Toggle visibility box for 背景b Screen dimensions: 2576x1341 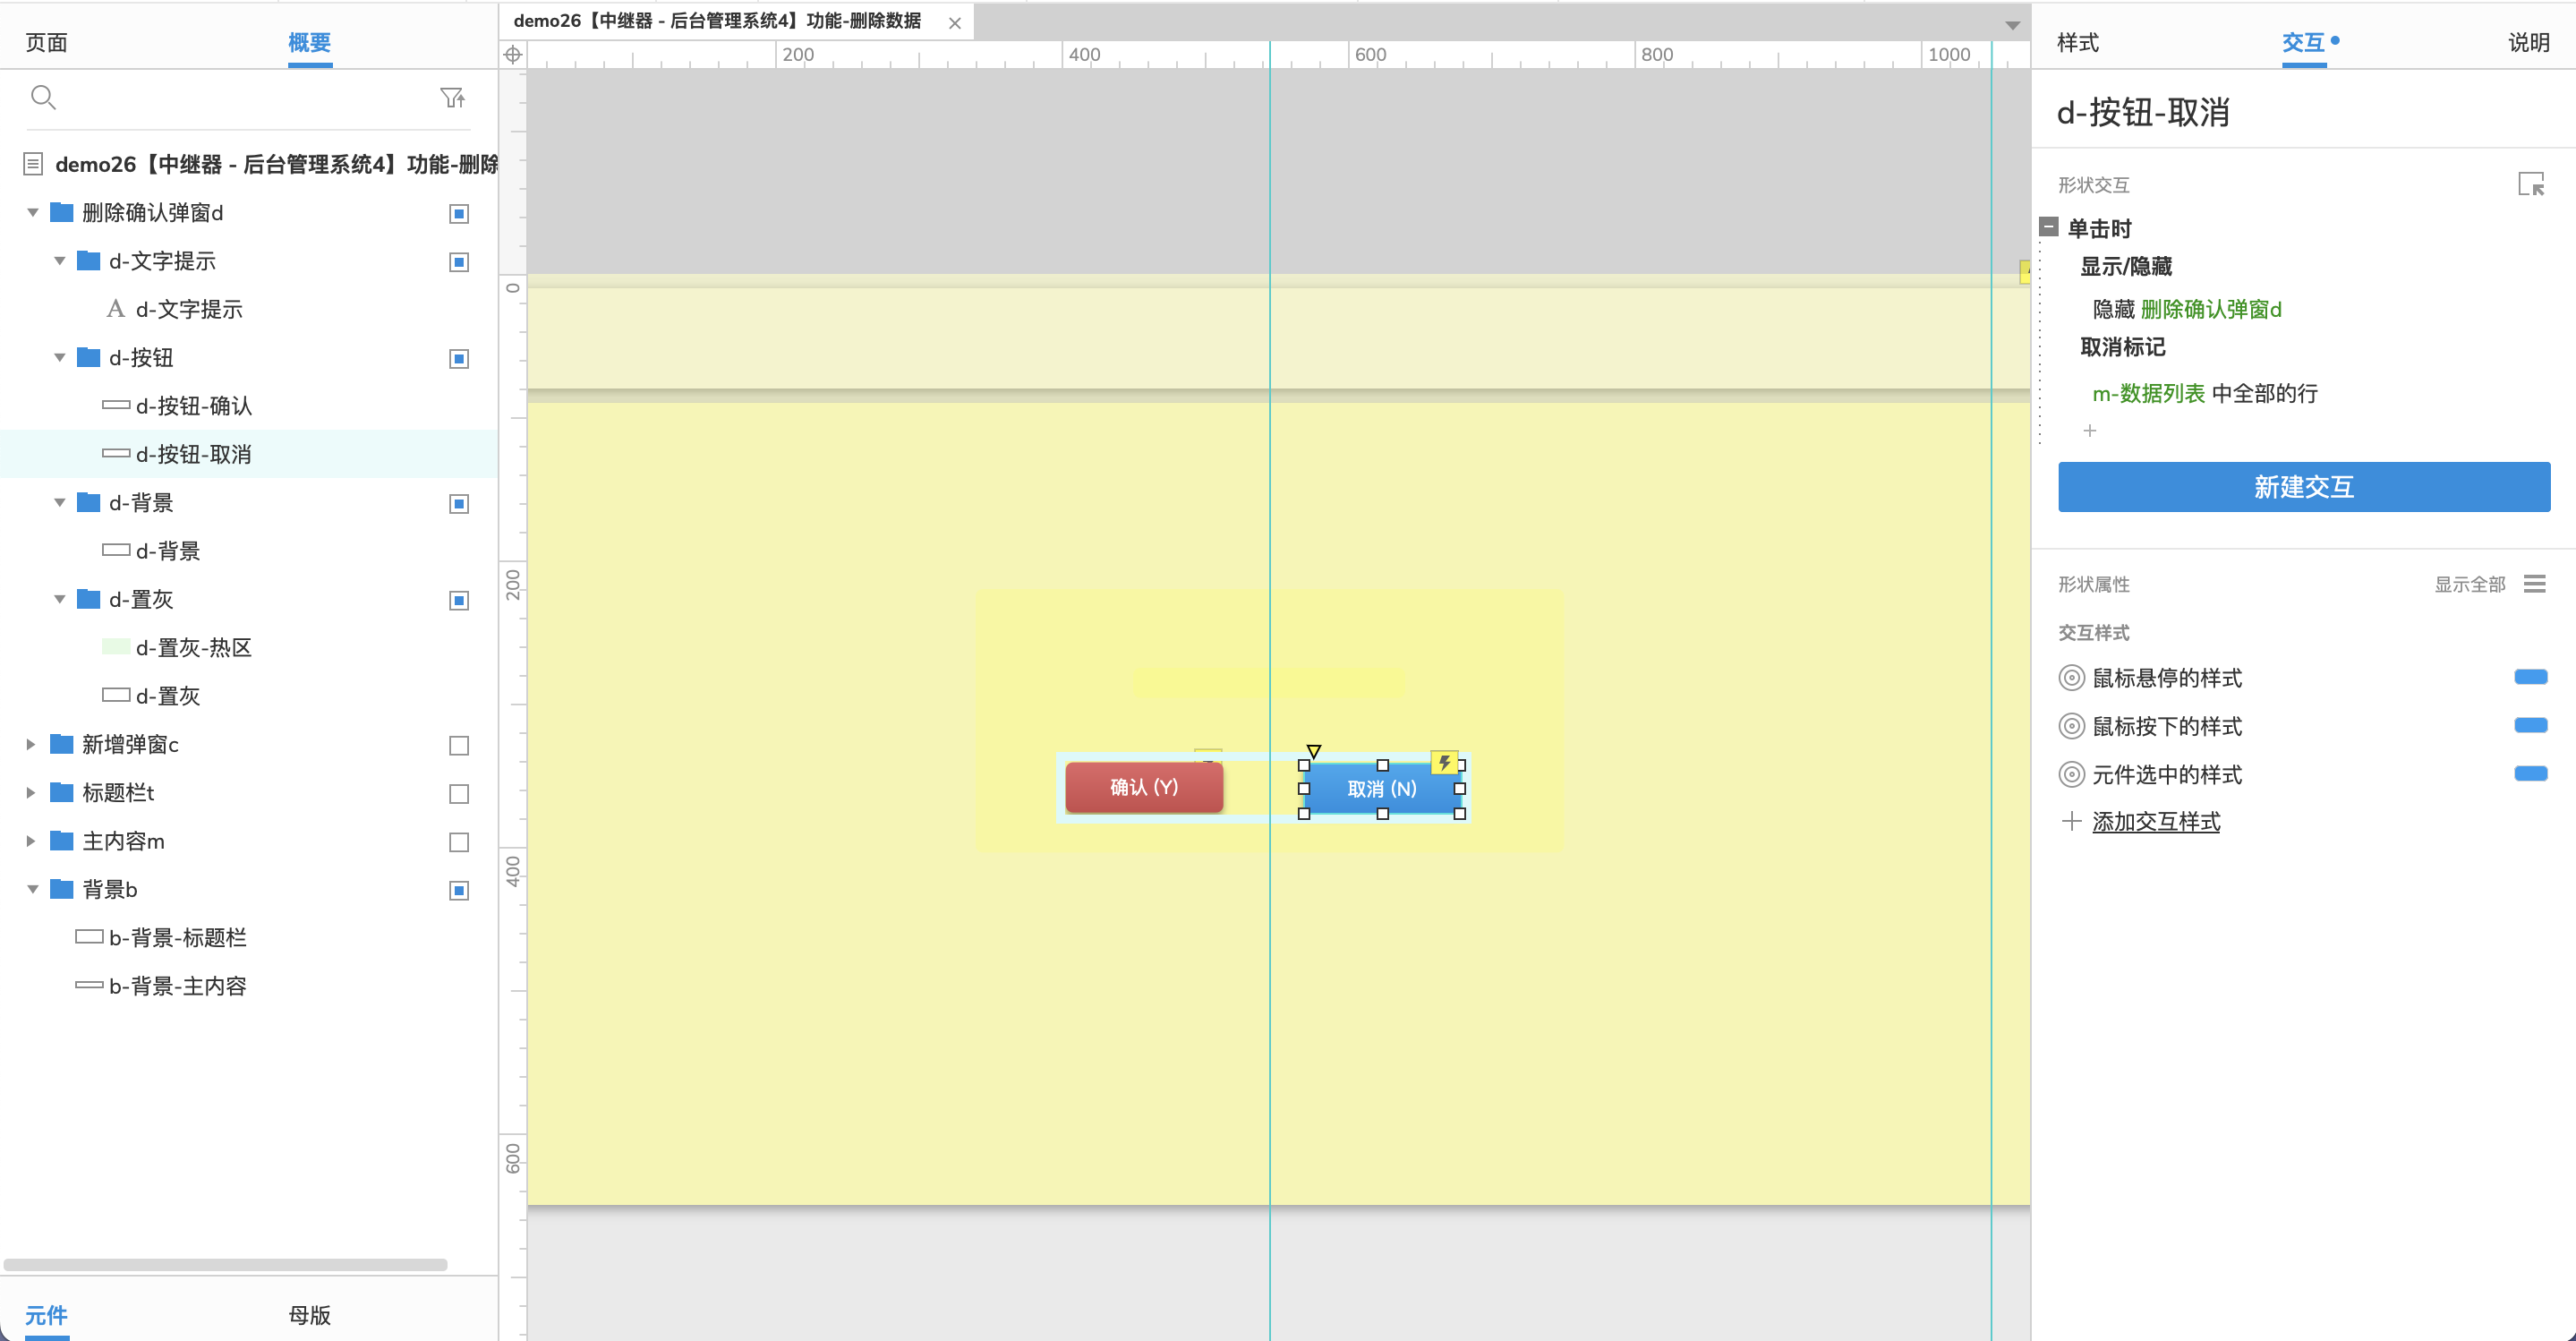tap(459, 890)
